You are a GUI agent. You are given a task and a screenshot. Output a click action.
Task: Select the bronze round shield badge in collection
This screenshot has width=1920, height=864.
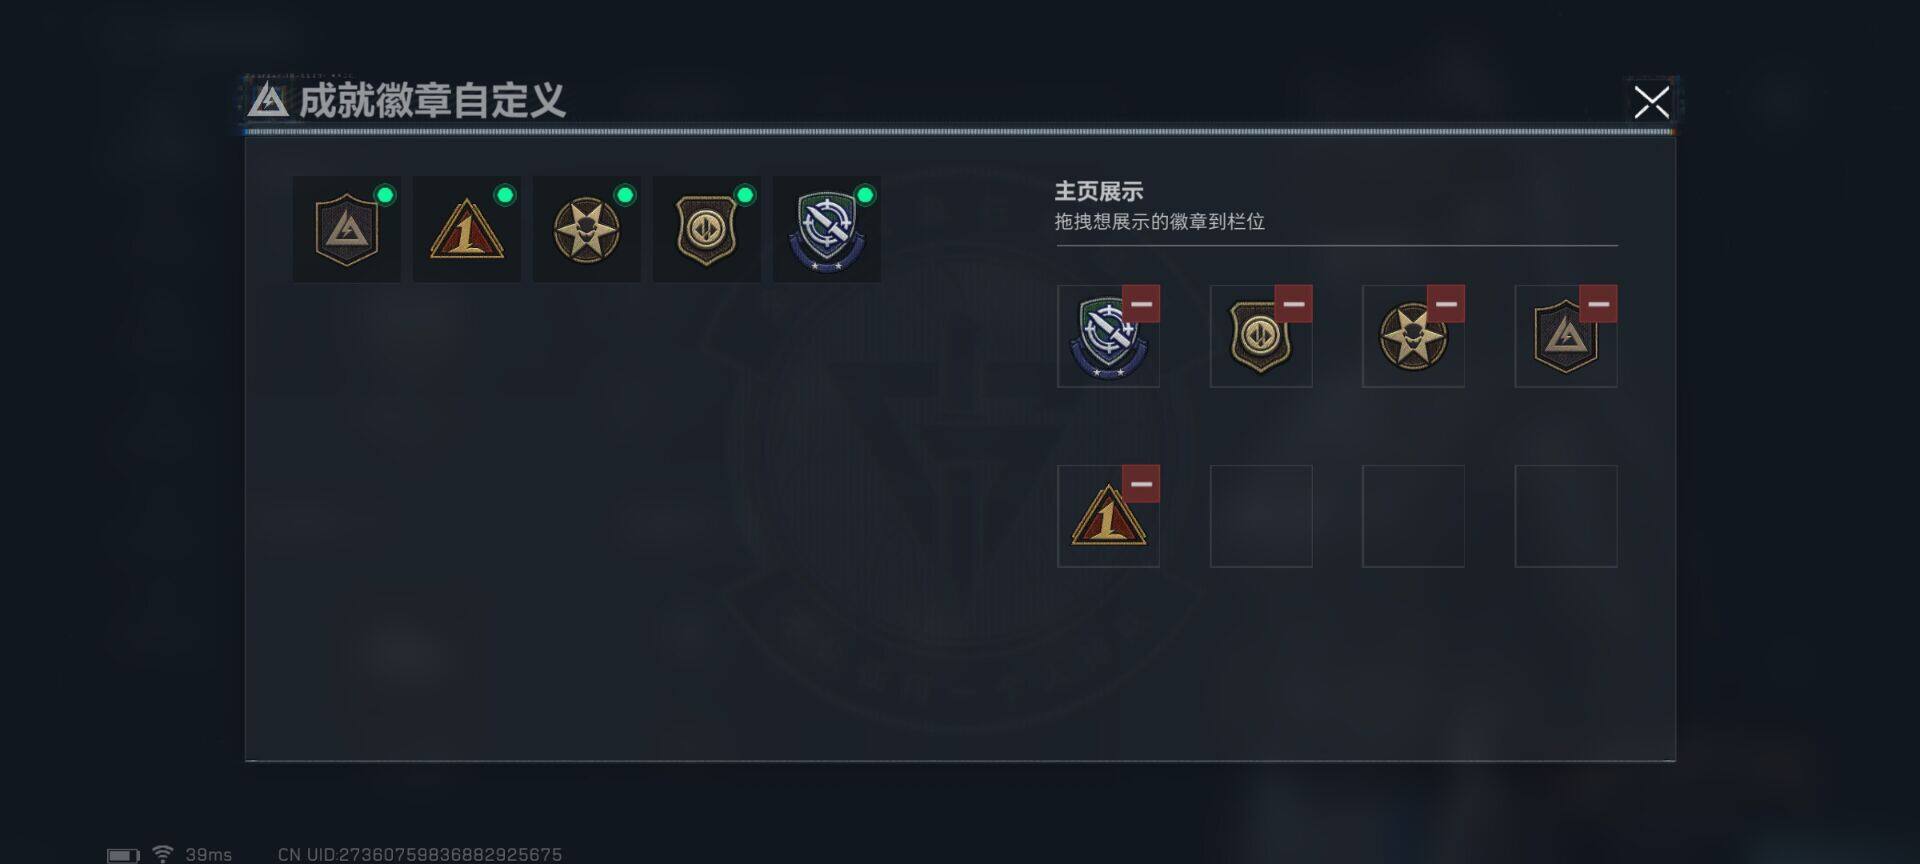pyautogui.click(x=706, y=230)
